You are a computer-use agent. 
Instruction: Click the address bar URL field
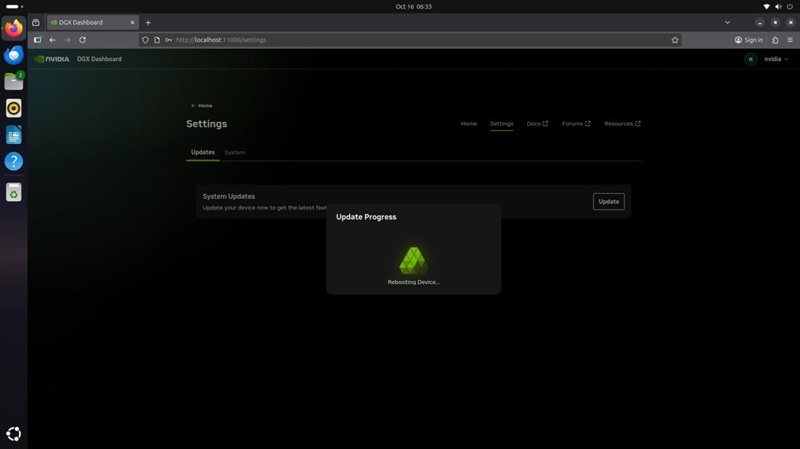[x=411, y=40]
